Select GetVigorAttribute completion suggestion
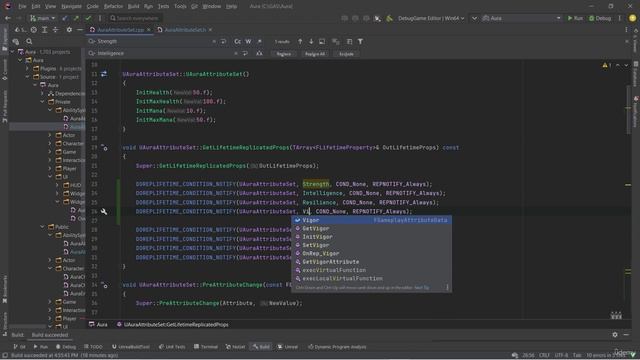This screenshot has width=640, height=360. coord(371,262)
